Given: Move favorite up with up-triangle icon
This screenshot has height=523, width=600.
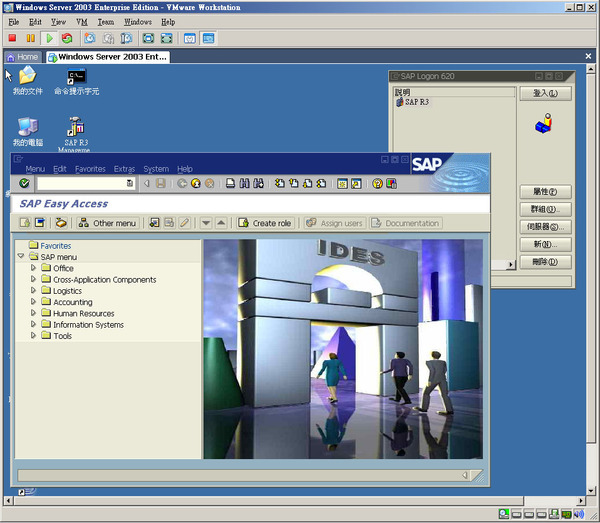Looking at the screenshot, I should 221,223.
